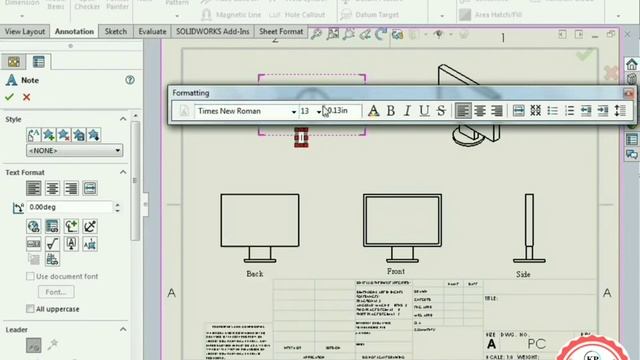Decrease indent in Formatting toolbar

(586, 111)
